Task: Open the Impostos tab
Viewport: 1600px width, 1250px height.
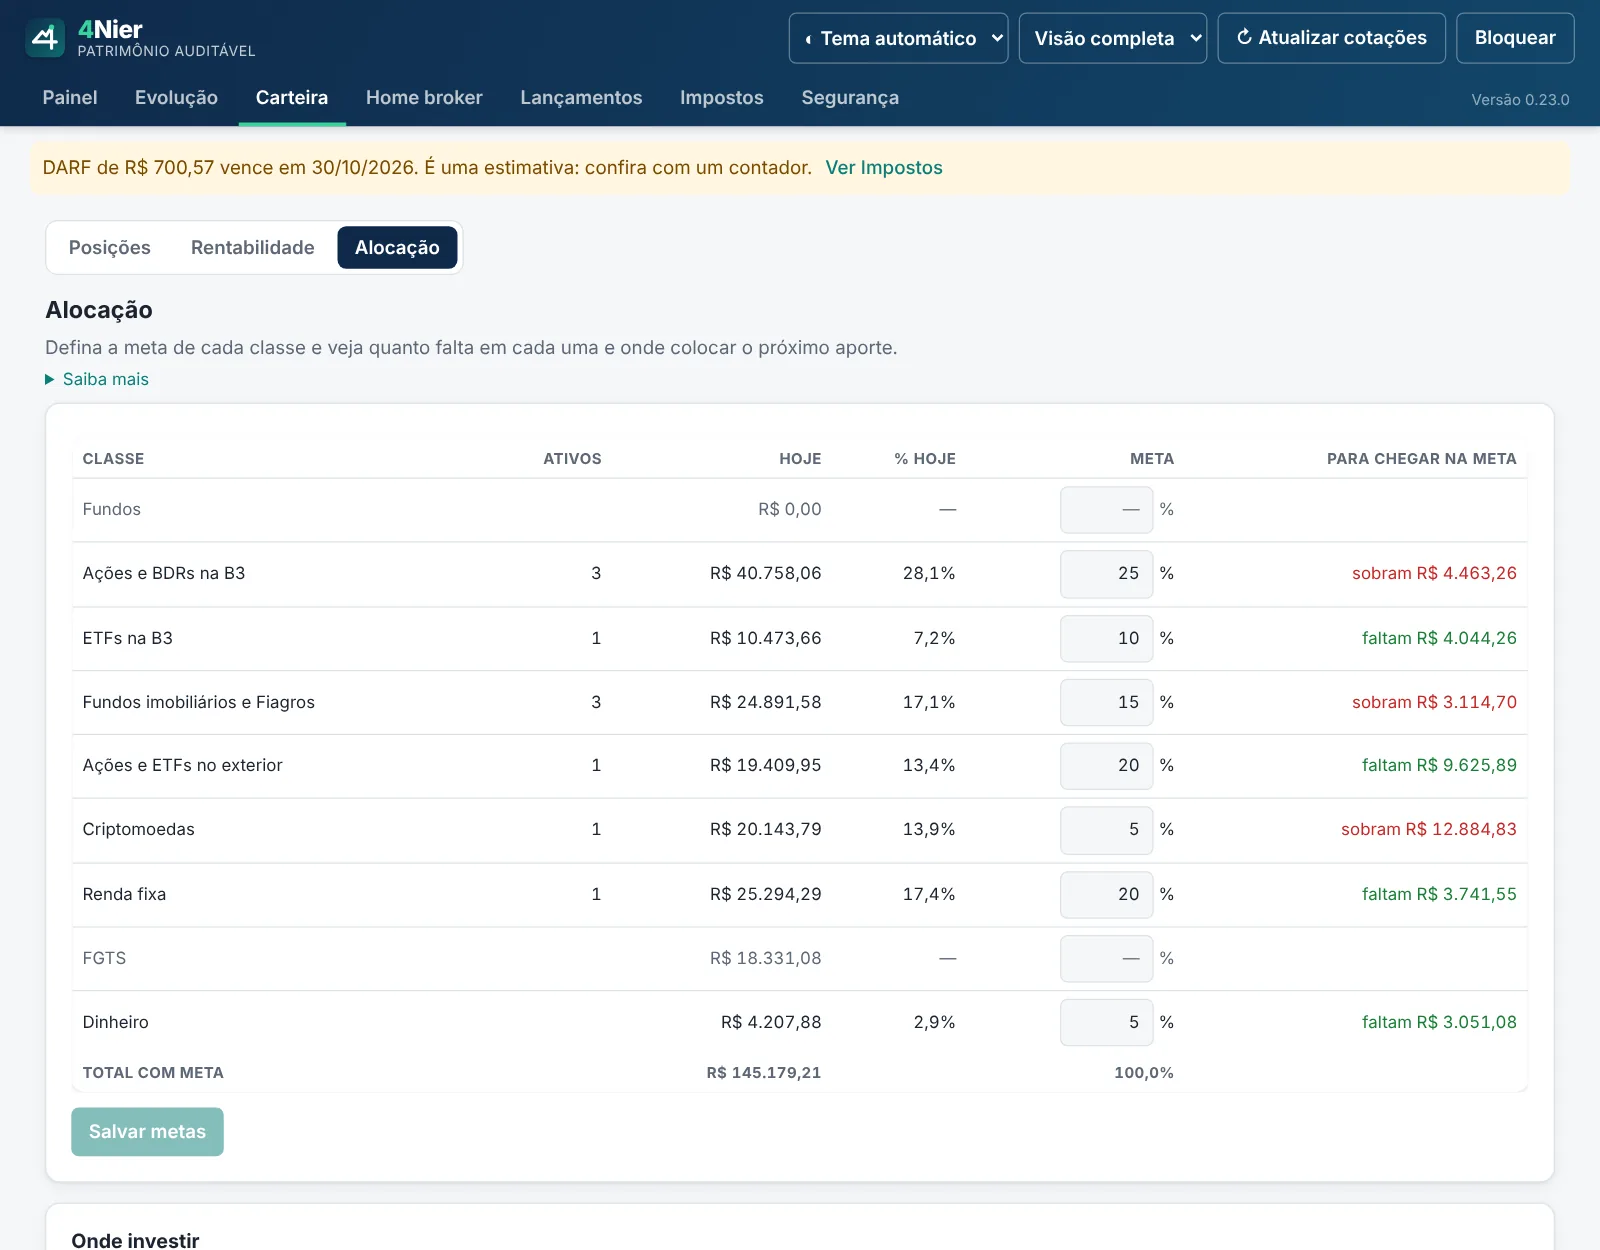Action: (x=722, y=98)
